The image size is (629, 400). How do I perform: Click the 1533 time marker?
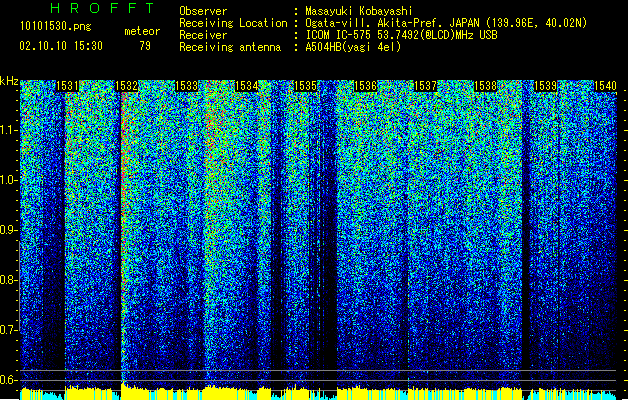coord(187,86)
